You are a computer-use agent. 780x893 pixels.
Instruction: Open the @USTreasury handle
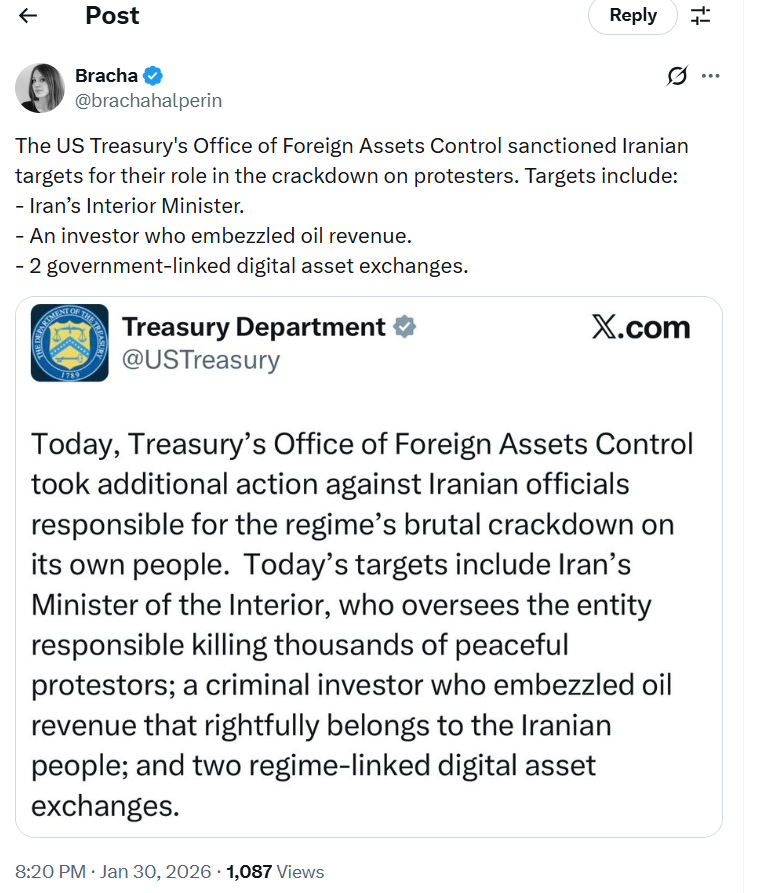(200, 359)
